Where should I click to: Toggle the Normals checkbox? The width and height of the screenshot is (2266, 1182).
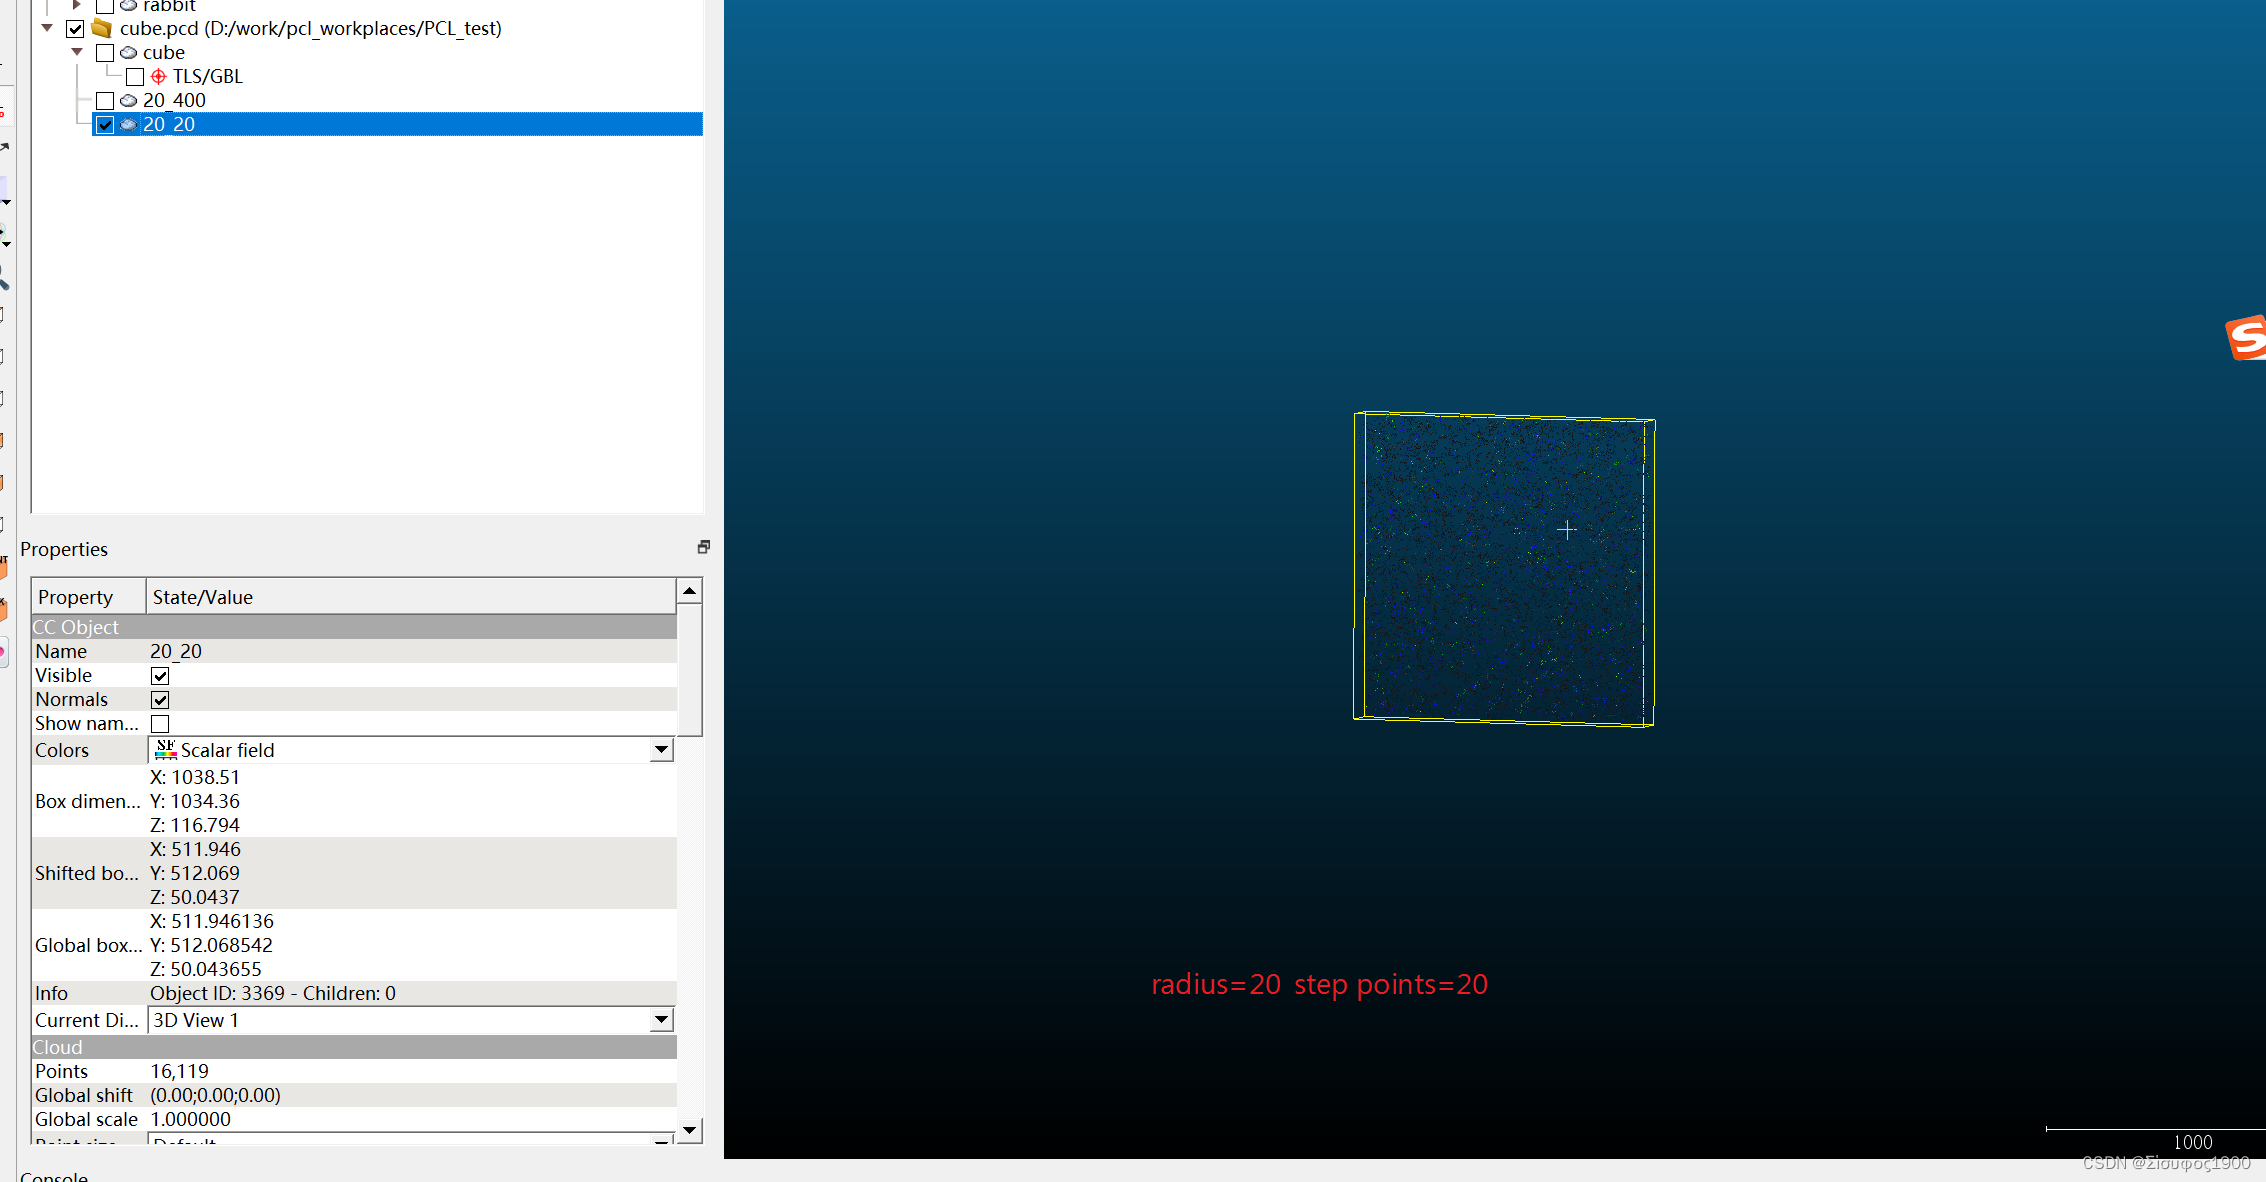(x=160, y=700)
